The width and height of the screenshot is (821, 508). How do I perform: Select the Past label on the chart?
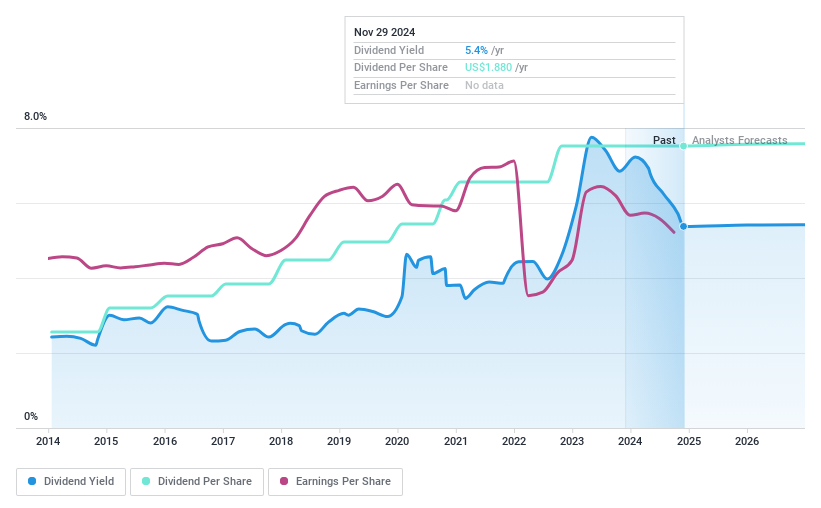(664, 140)
